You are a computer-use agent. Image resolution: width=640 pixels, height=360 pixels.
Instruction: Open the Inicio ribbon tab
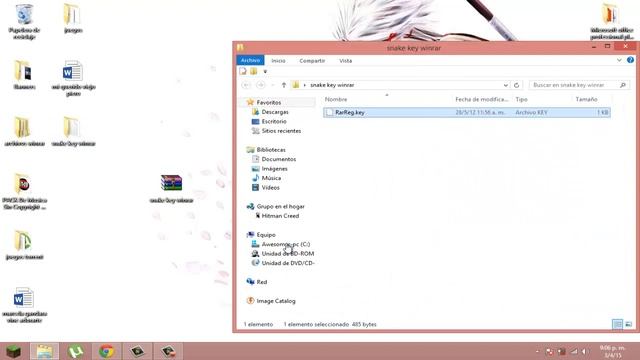pos(278,60)
